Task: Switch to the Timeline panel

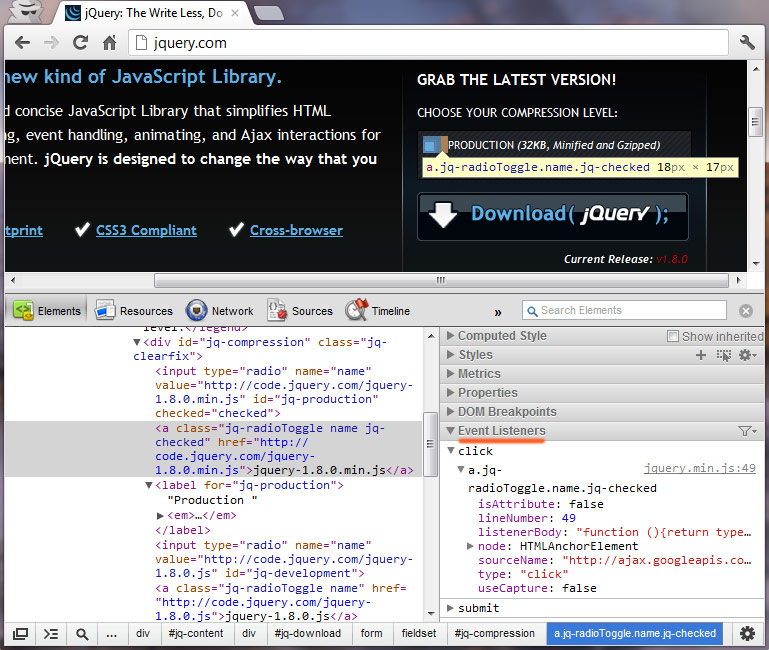Action: (378, 311)
